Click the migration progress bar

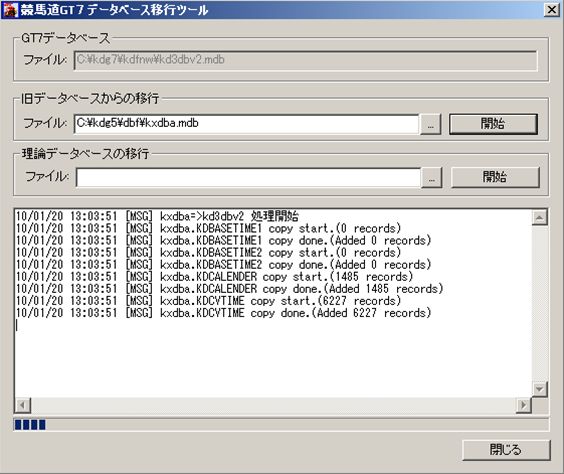point(281,425)
